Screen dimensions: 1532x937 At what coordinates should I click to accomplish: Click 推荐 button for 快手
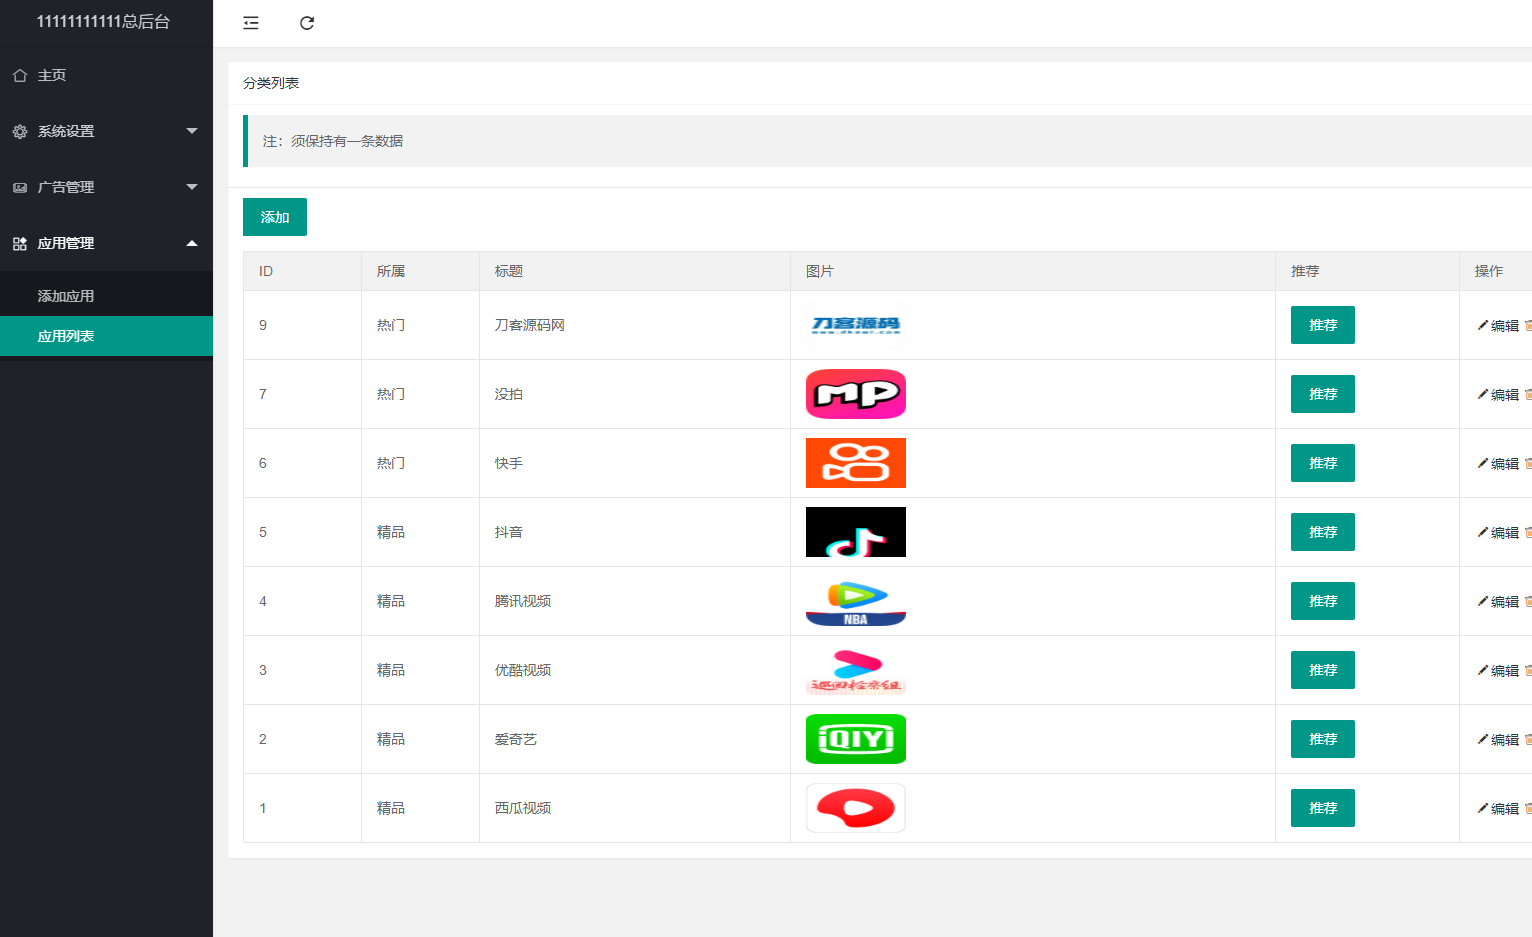click(x=1323, y=463)
